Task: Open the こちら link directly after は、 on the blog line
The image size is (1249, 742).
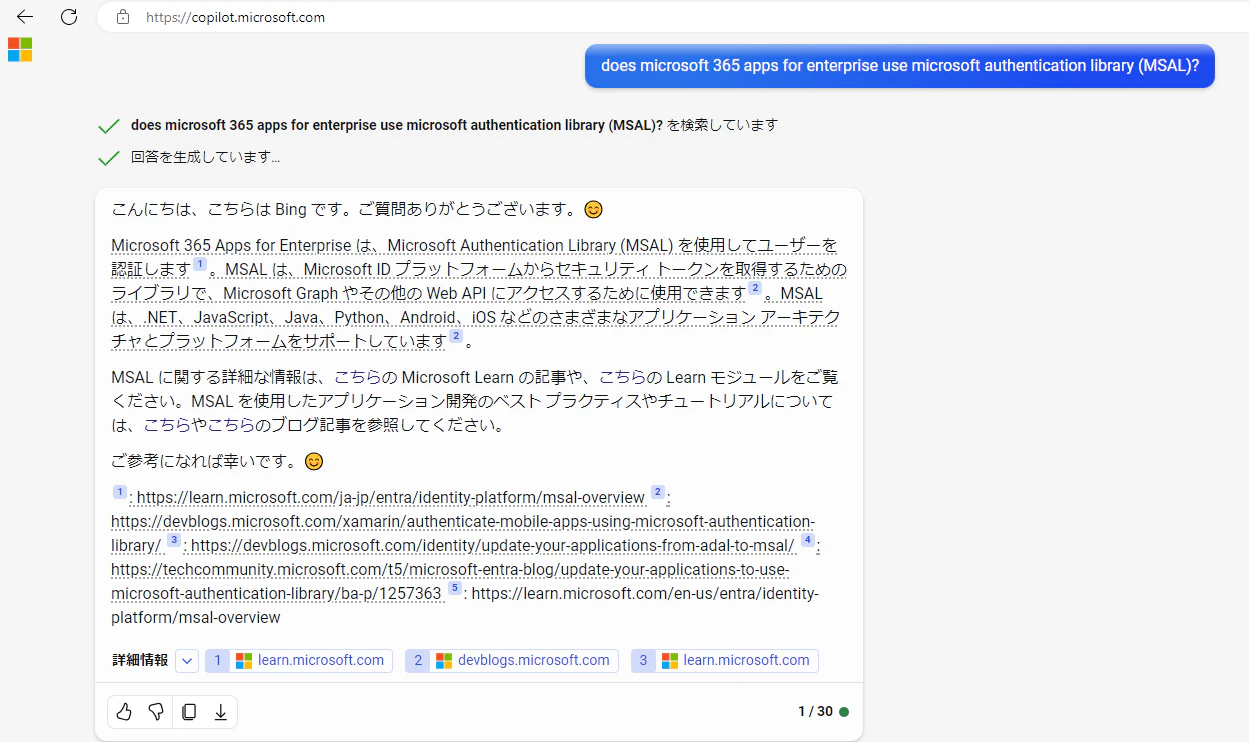Action: coord(167,426)
